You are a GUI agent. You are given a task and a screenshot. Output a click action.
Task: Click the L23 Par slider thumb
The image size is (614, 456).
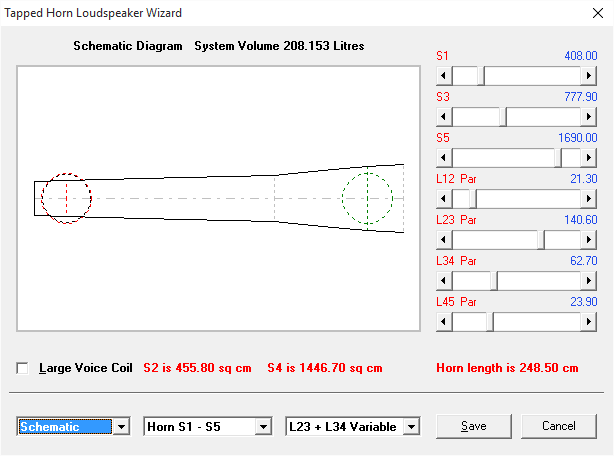541,240
